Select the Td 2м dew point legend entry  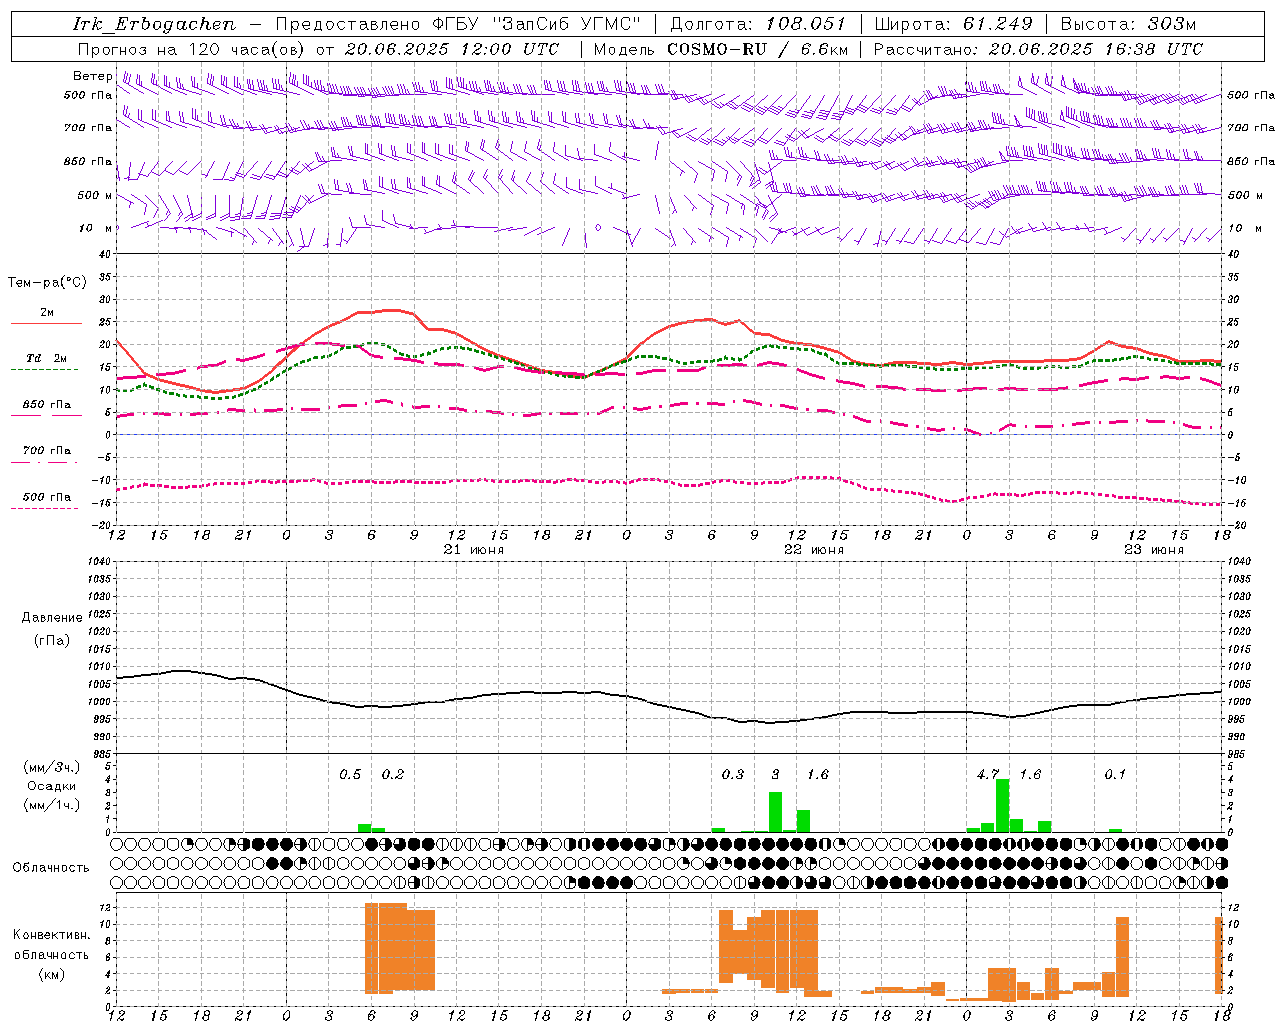pos(47,358)
